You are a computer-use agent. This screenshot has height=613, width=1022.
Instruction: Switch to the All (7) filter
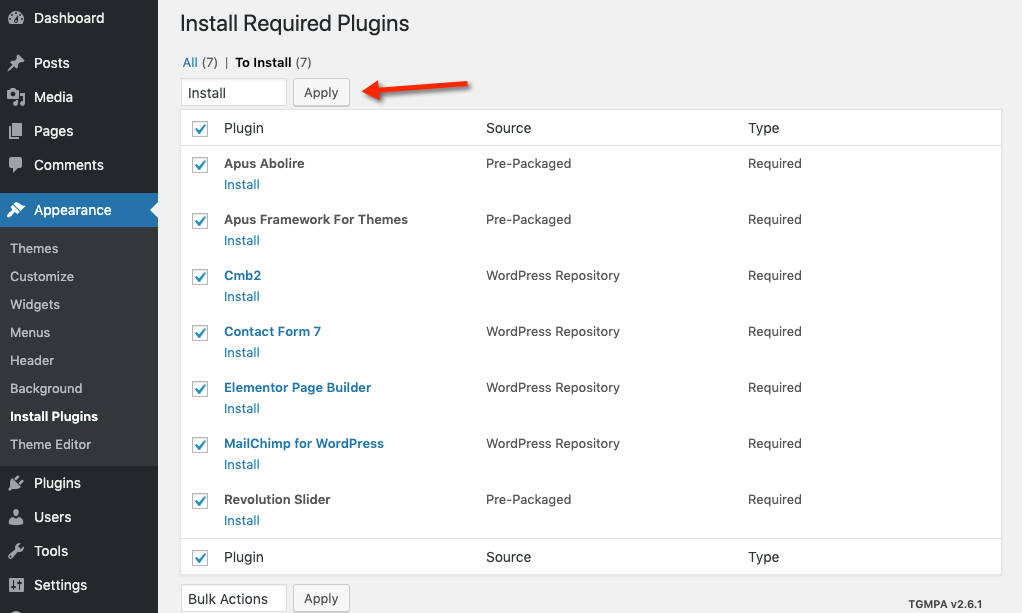coord(190,62)
